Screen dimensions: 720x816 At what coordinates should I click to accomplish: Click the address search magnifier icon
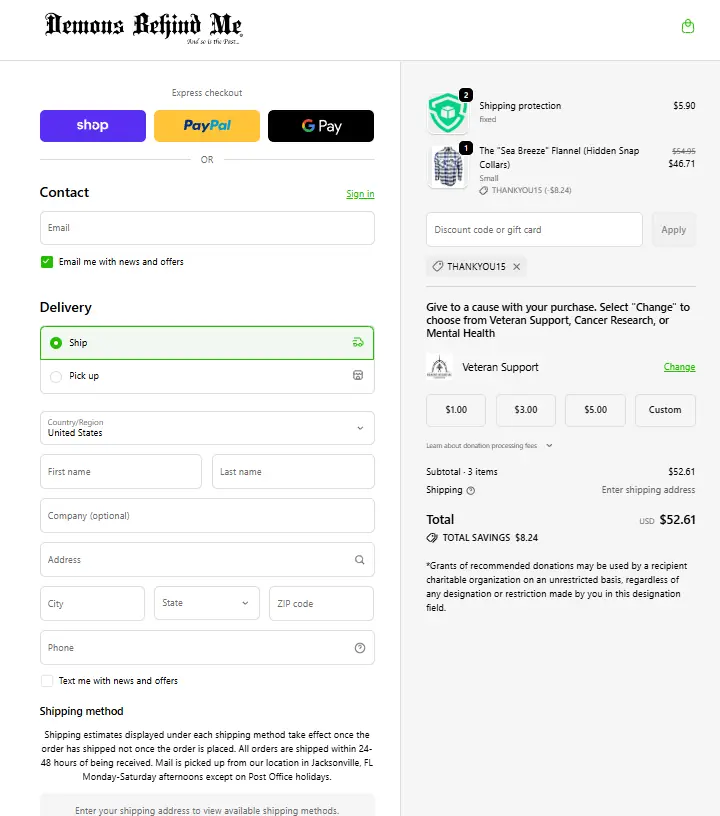tap(360, 560)
